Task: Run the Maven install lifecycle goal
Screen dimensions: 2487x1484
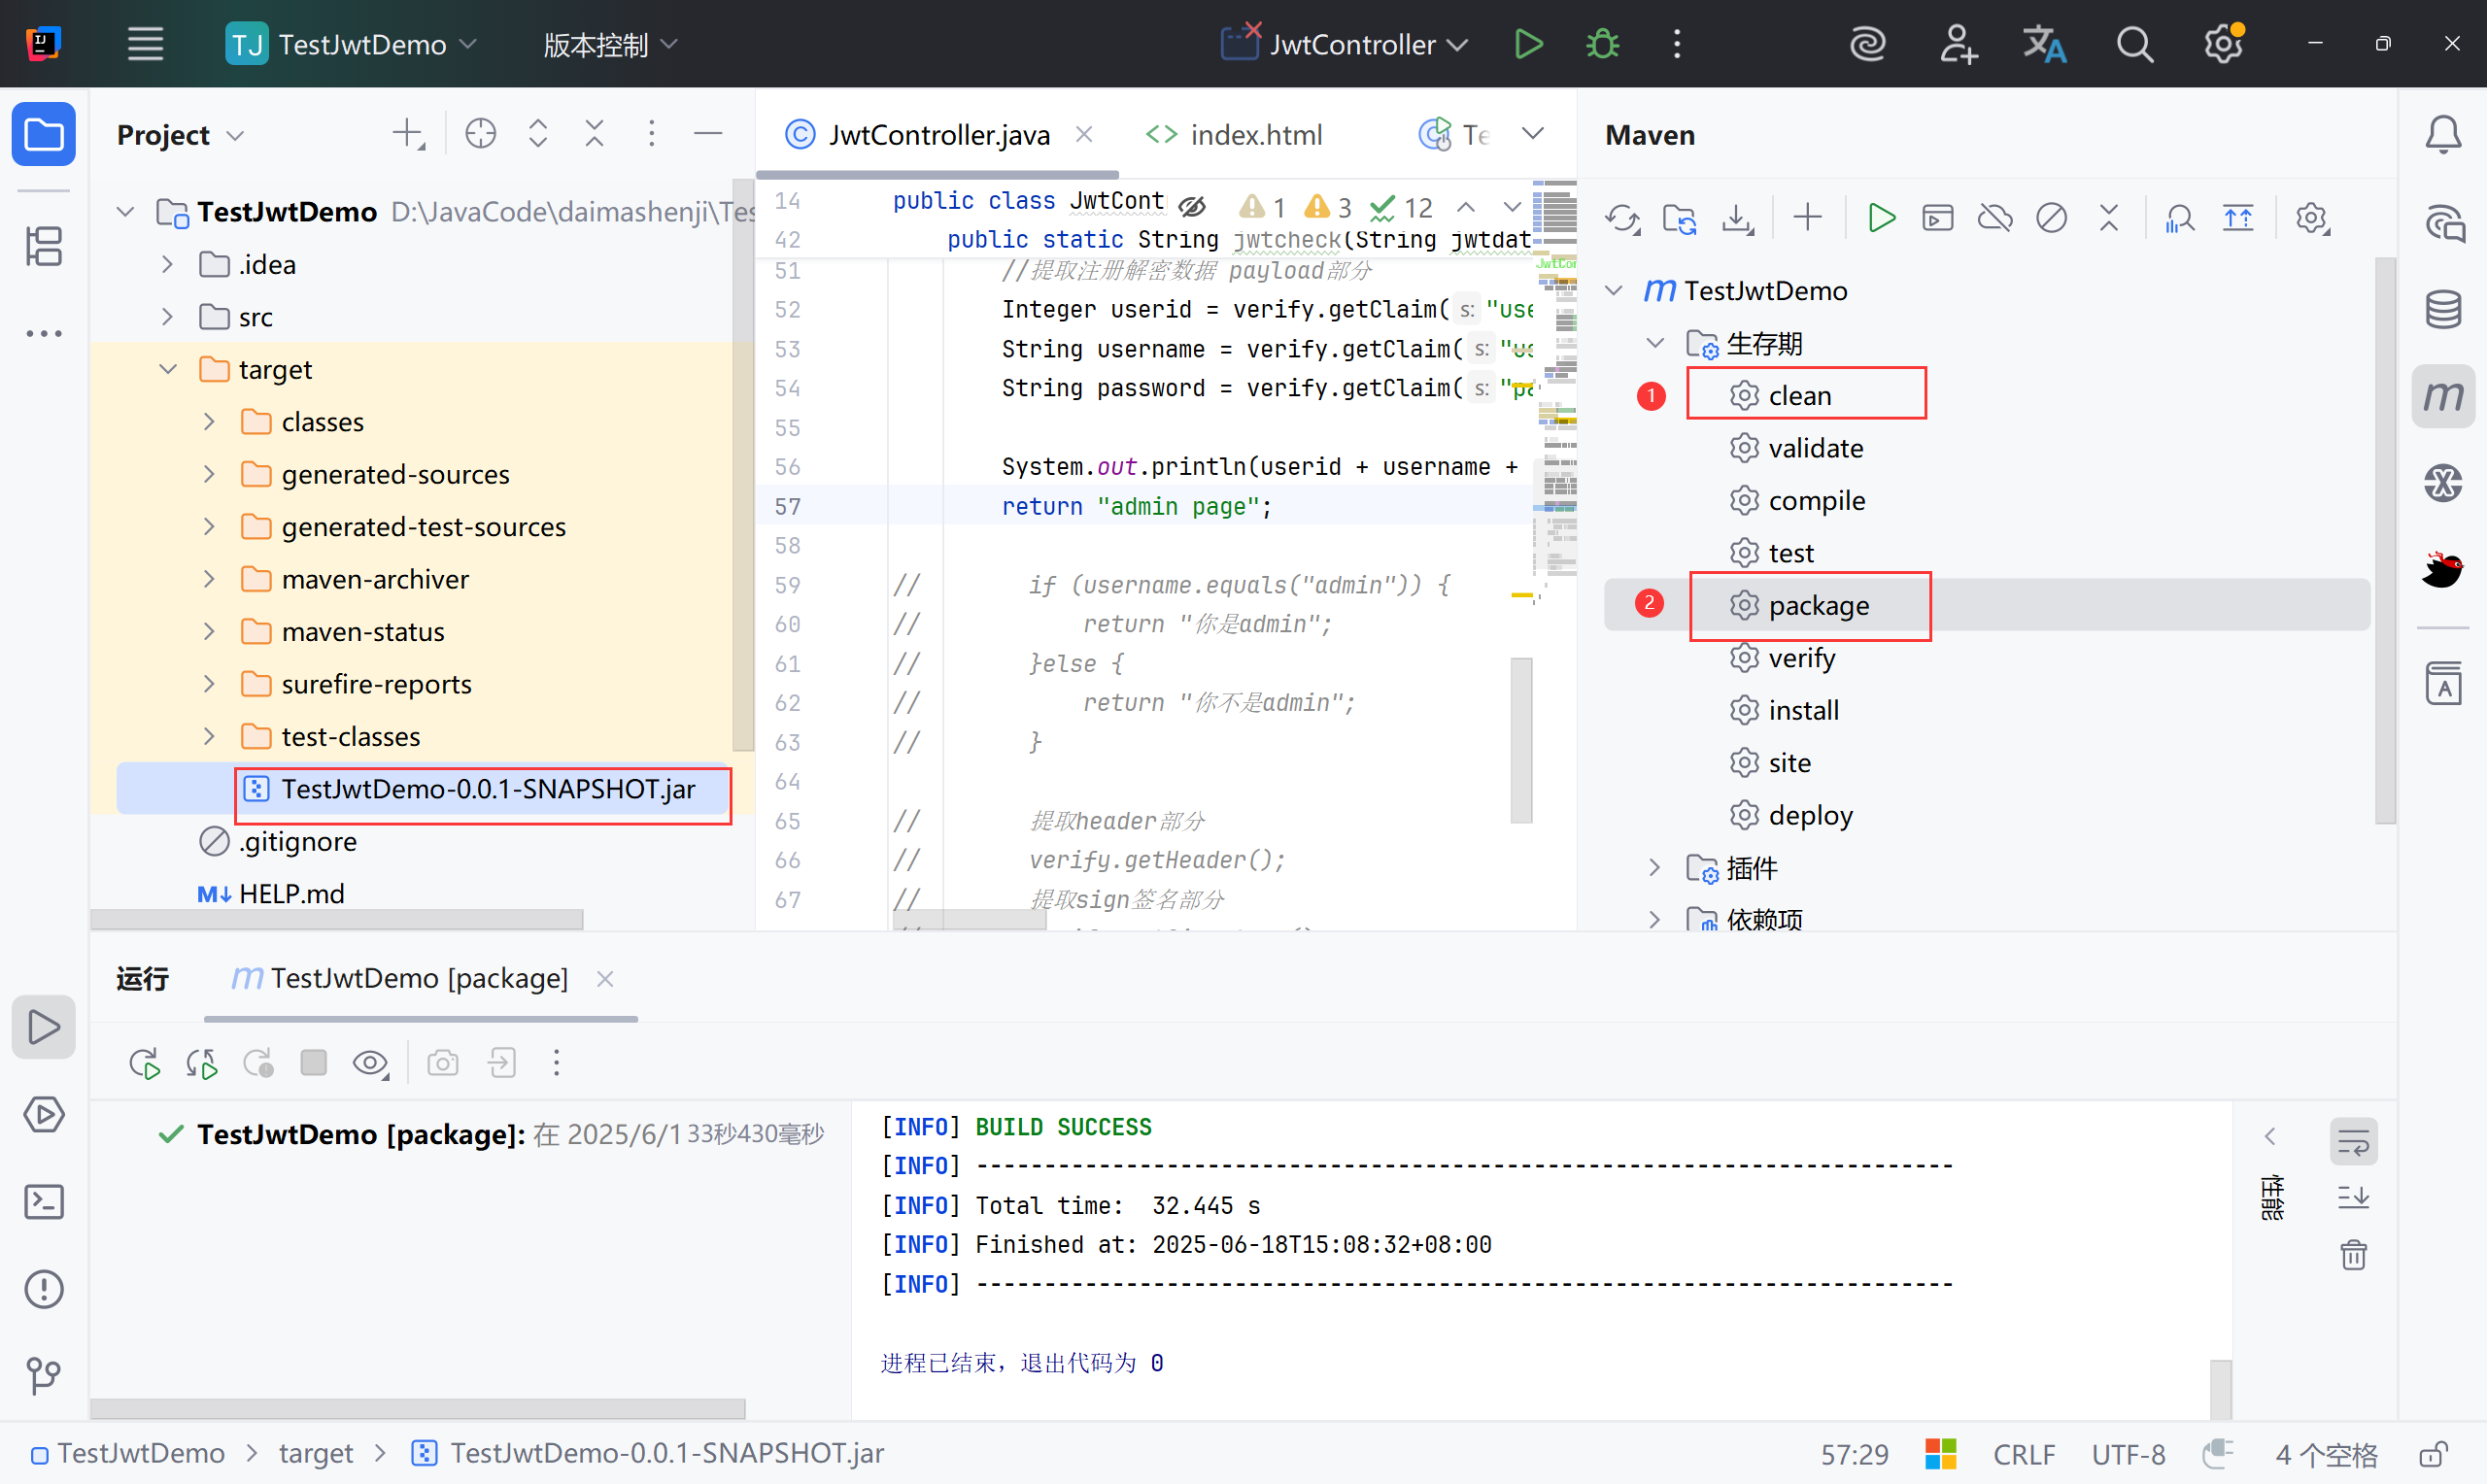Action: click(x=1803, y=710)
